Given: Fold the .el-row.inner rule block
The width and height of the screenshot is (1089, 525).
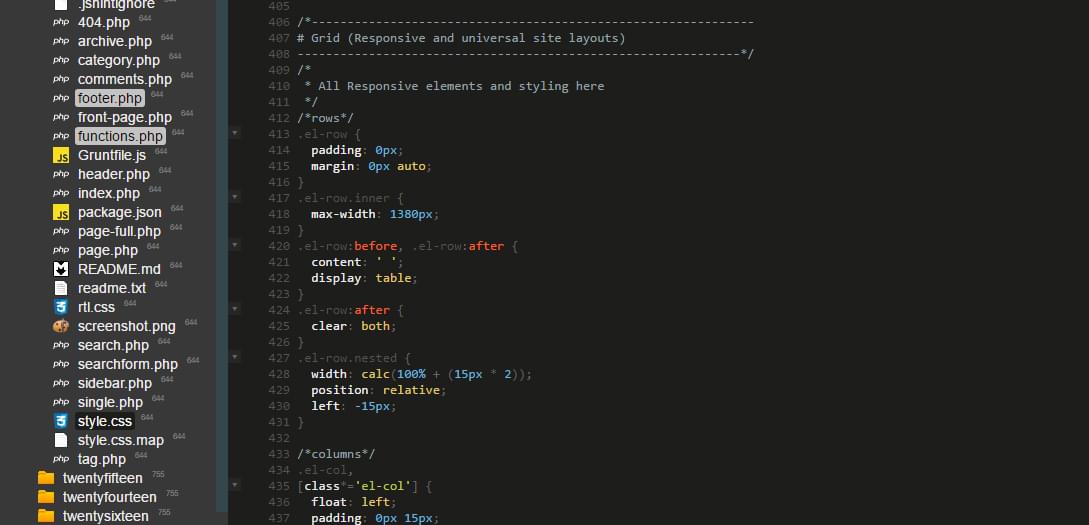Looking at the screenshot, I should pos(235,197).
